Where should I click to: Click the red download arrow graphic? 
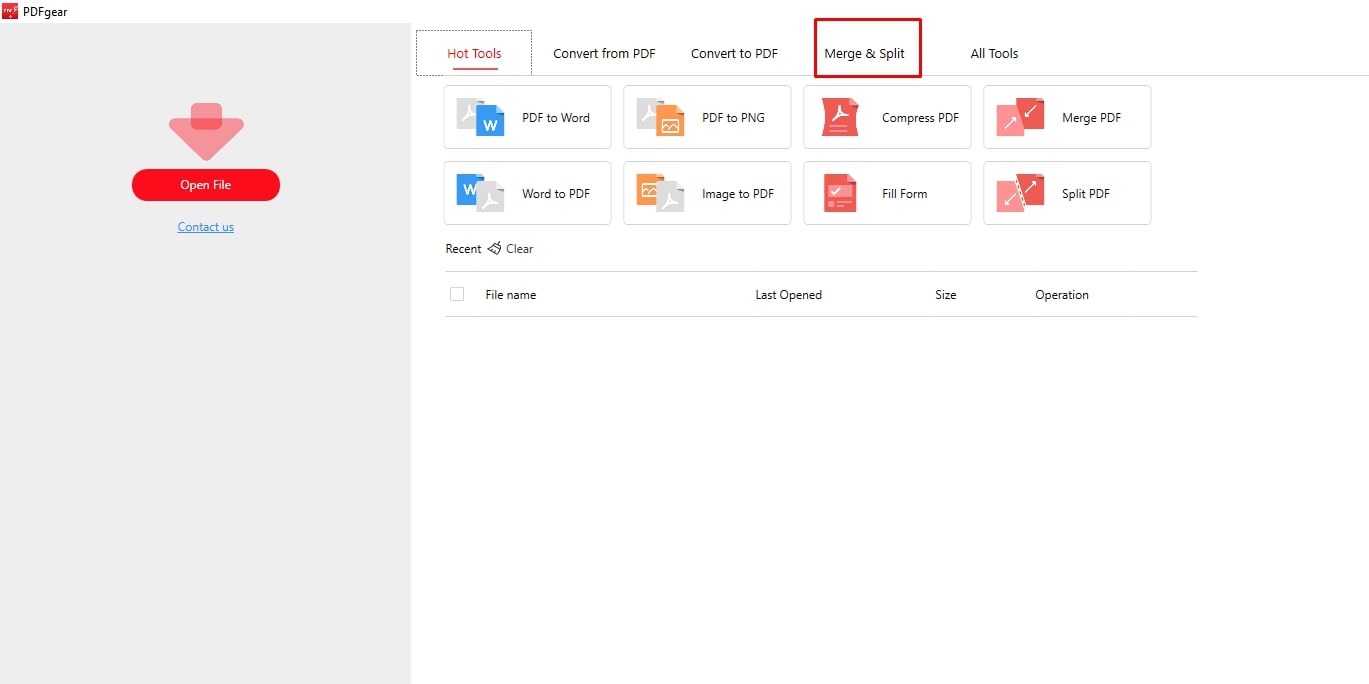tap(205, 130)
